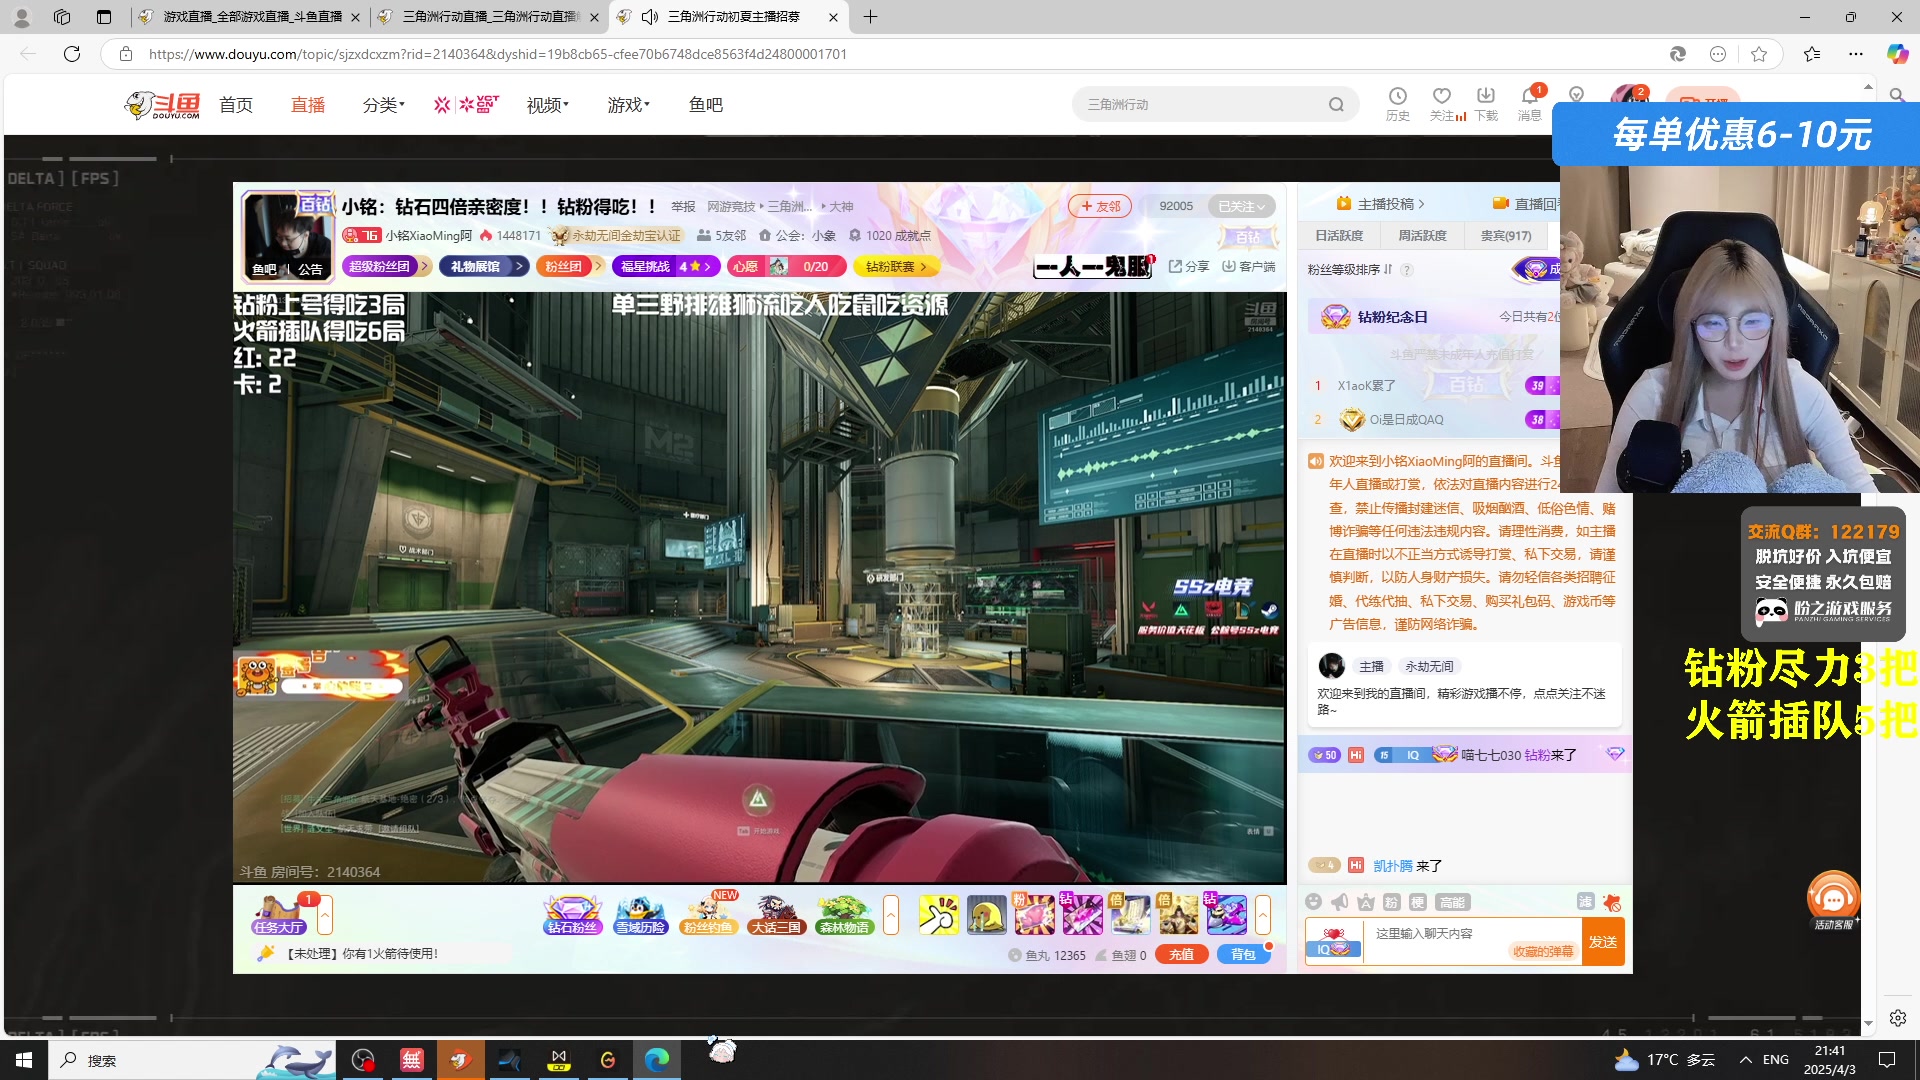This screenshot has width=1920, height=1080.
Task: Go to 直播 in the nav bar
Action: [308, 105]
